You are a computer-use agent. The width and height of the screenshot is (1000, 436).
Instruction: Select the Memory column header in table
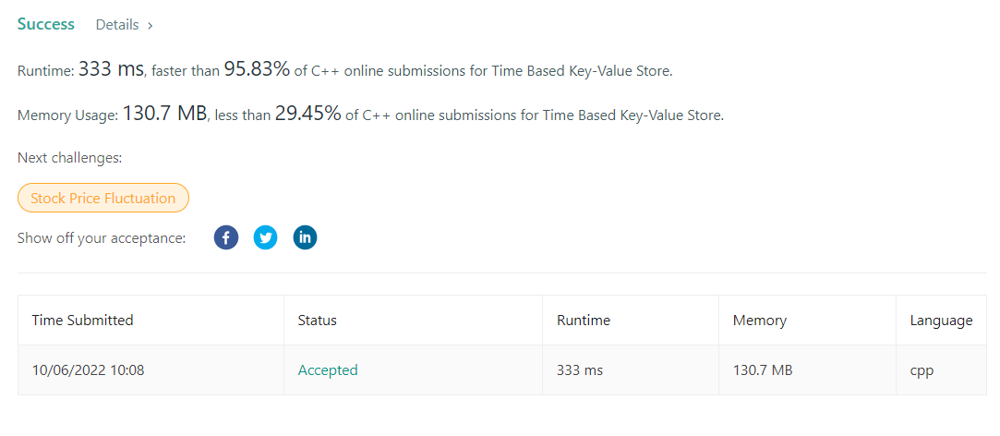pyautogui.click(x=759, y=320)
